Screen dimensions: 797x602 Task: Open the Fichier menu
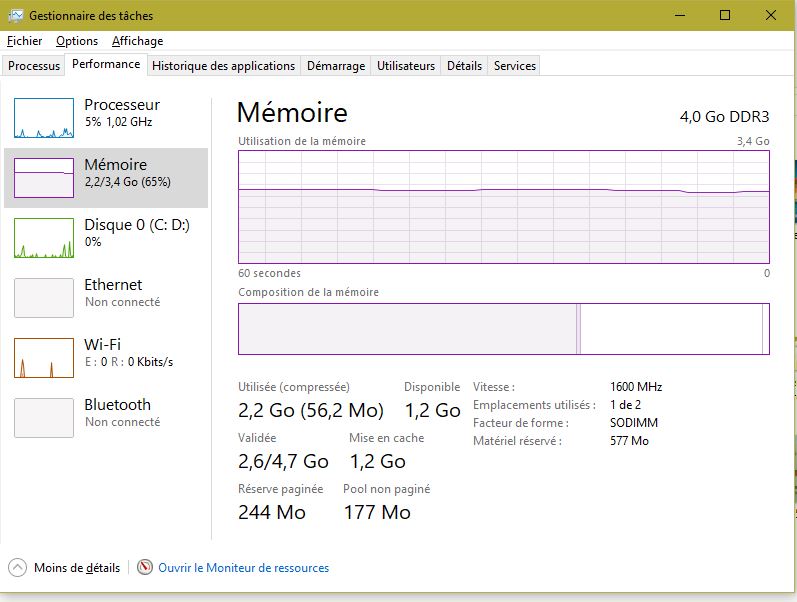[x=25, y=41]
